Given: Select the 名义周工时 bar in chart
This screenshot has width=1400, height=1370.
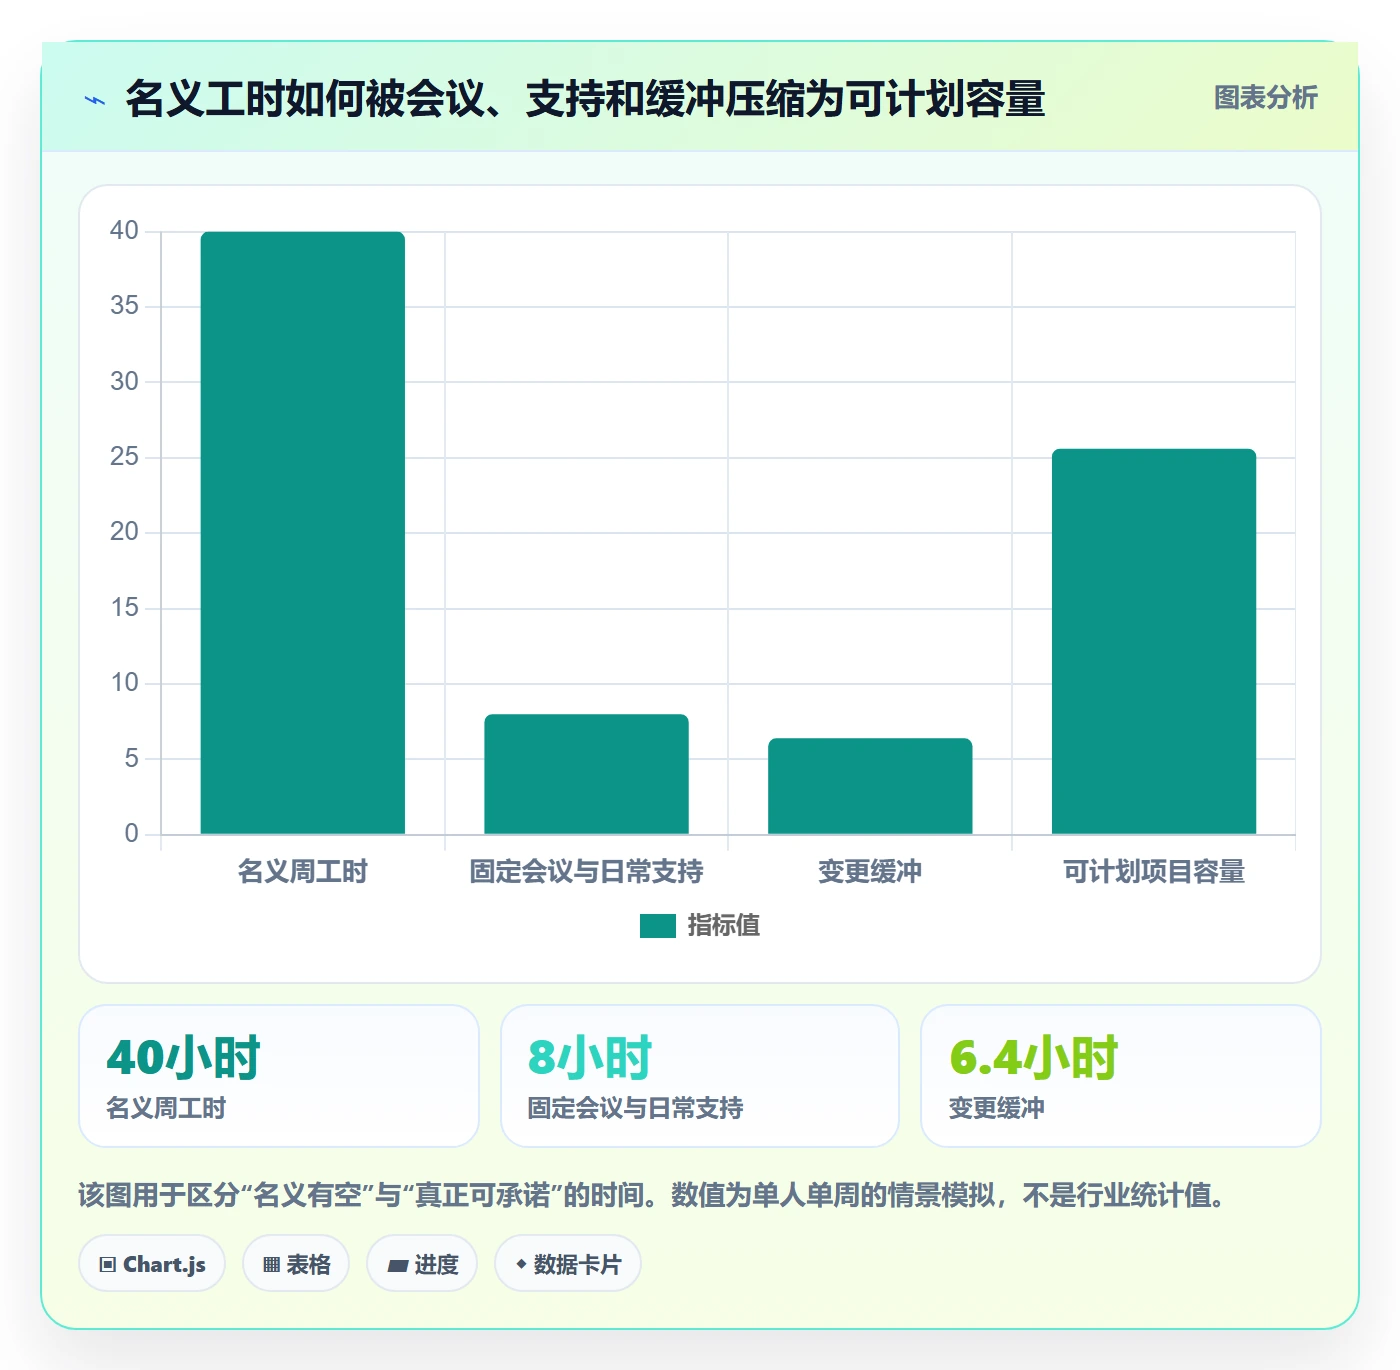Looking at the screenshot, I should click(303, 533).
